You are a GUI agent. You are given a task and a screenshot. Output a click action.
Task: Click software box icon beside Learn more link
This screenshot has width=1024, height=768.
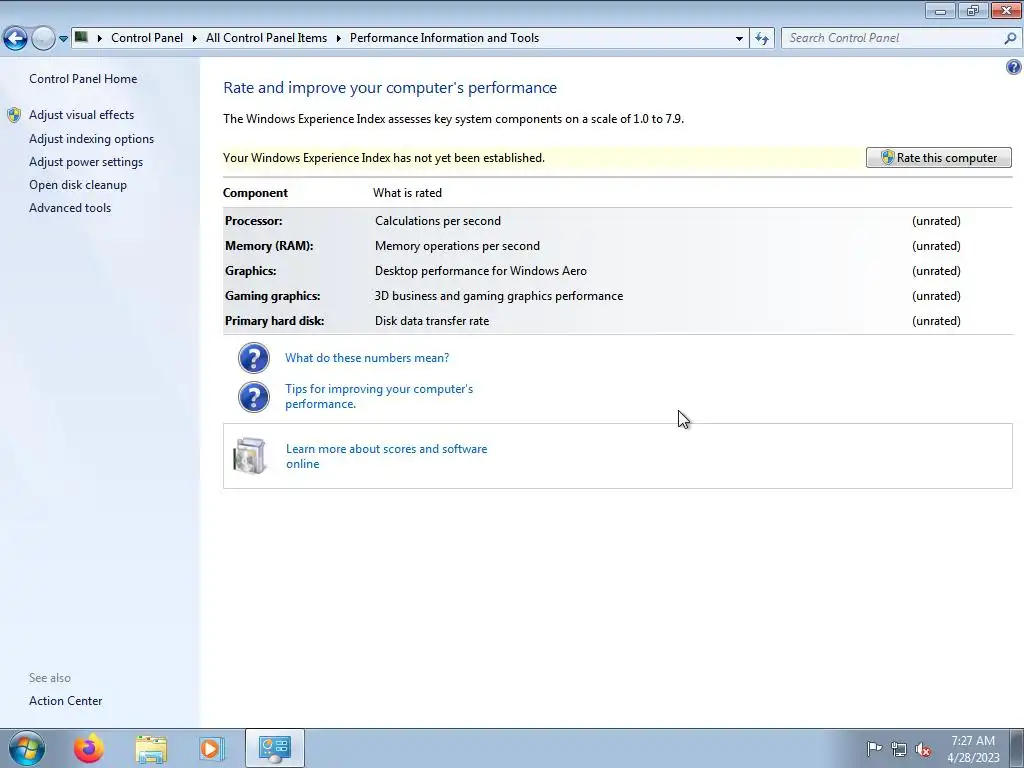point(249,455)
